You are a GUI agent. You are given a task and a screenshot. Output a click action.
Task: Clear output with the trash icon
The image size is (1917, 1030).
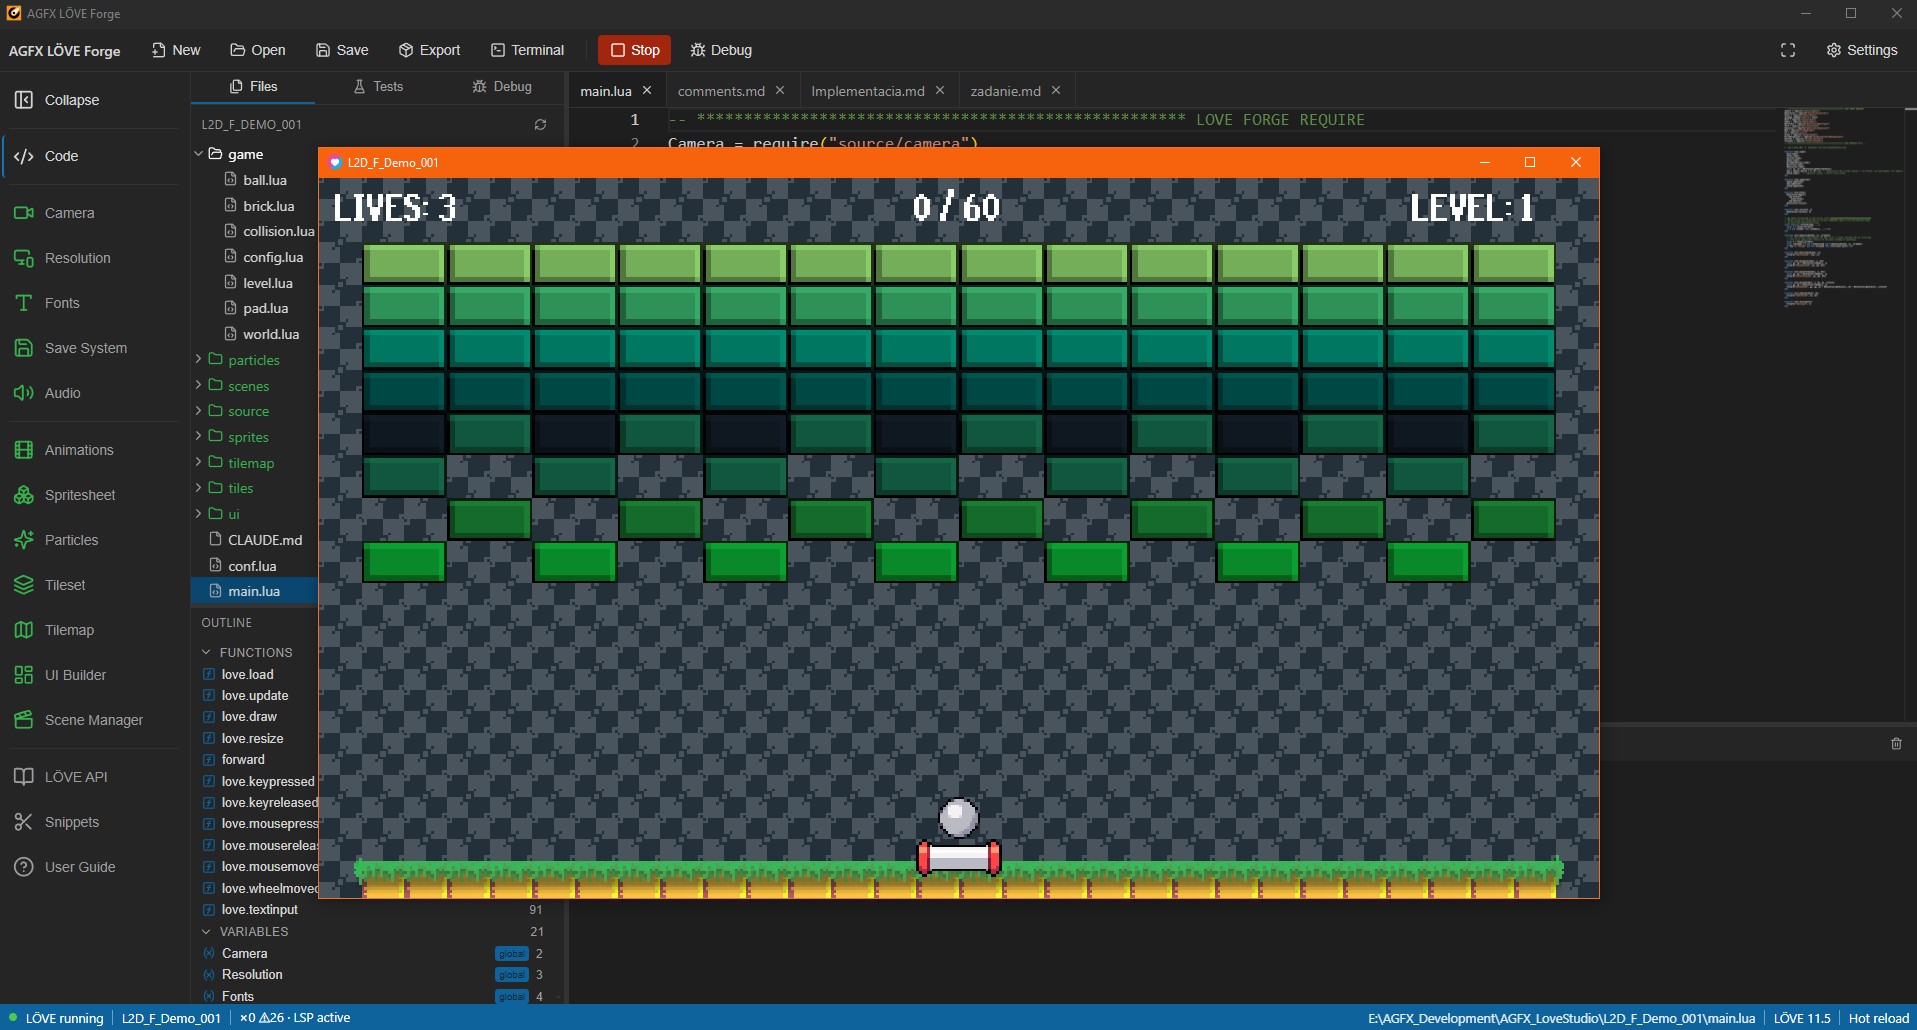(x=1896, y=743)
